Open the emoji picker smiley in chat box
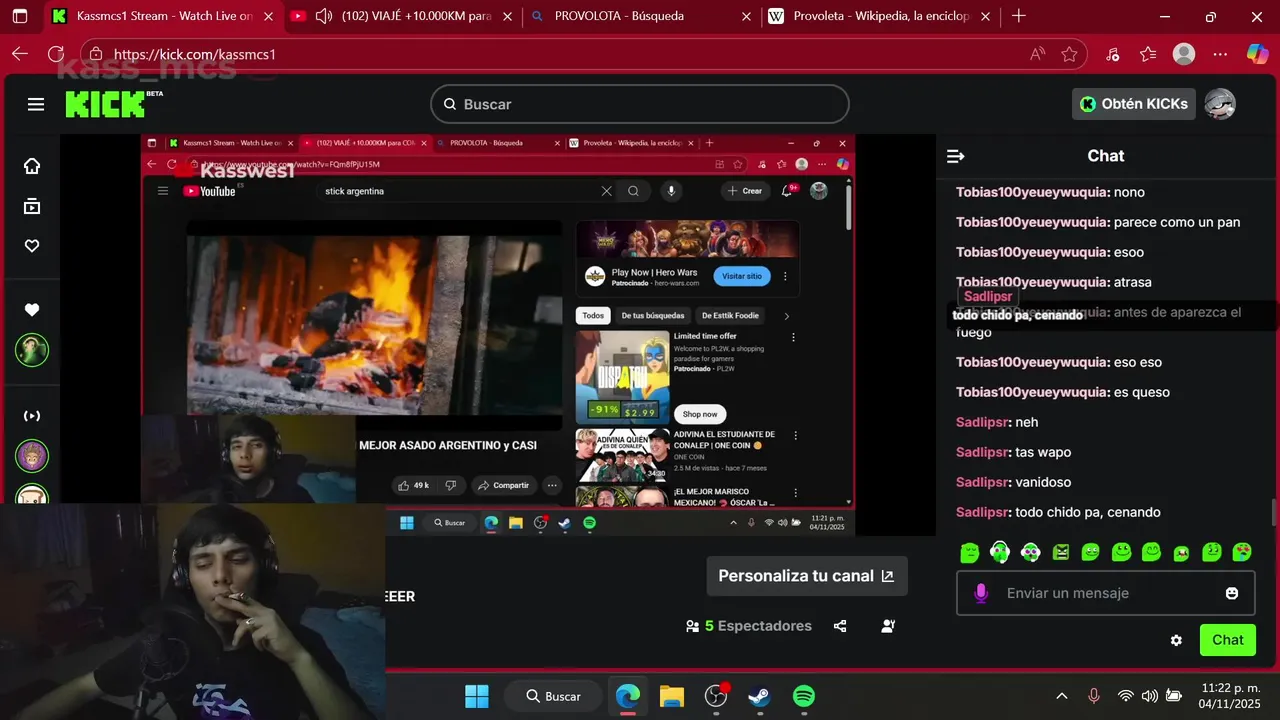 [x=1232, y=593]
